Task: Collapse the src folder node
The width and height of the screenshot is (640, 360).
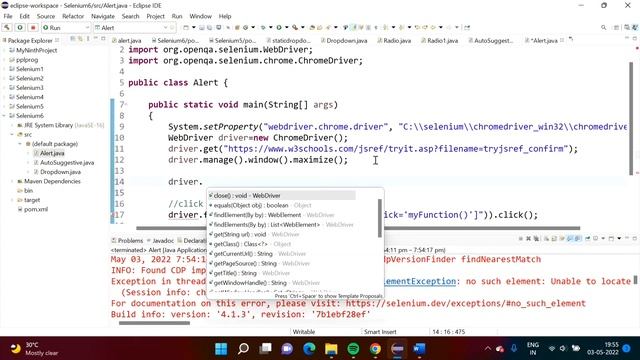Action: point(12,135)
